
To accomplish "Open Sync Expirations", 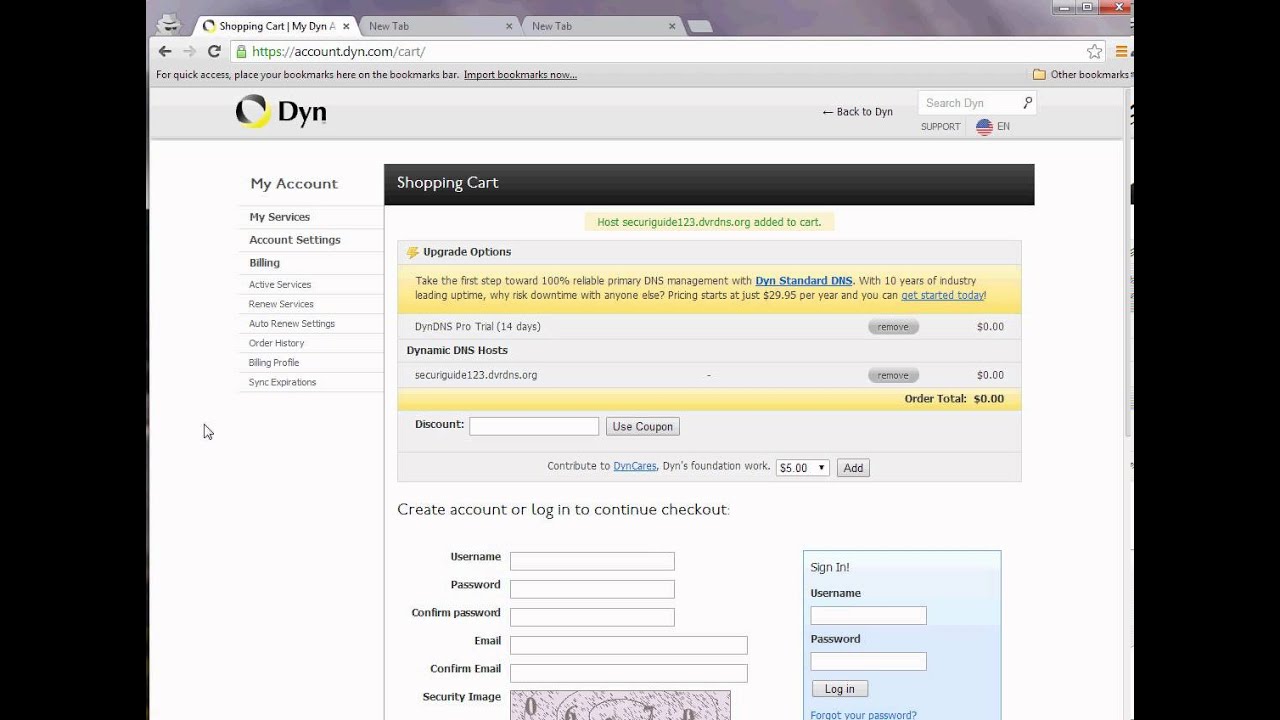I will [282, 382].
